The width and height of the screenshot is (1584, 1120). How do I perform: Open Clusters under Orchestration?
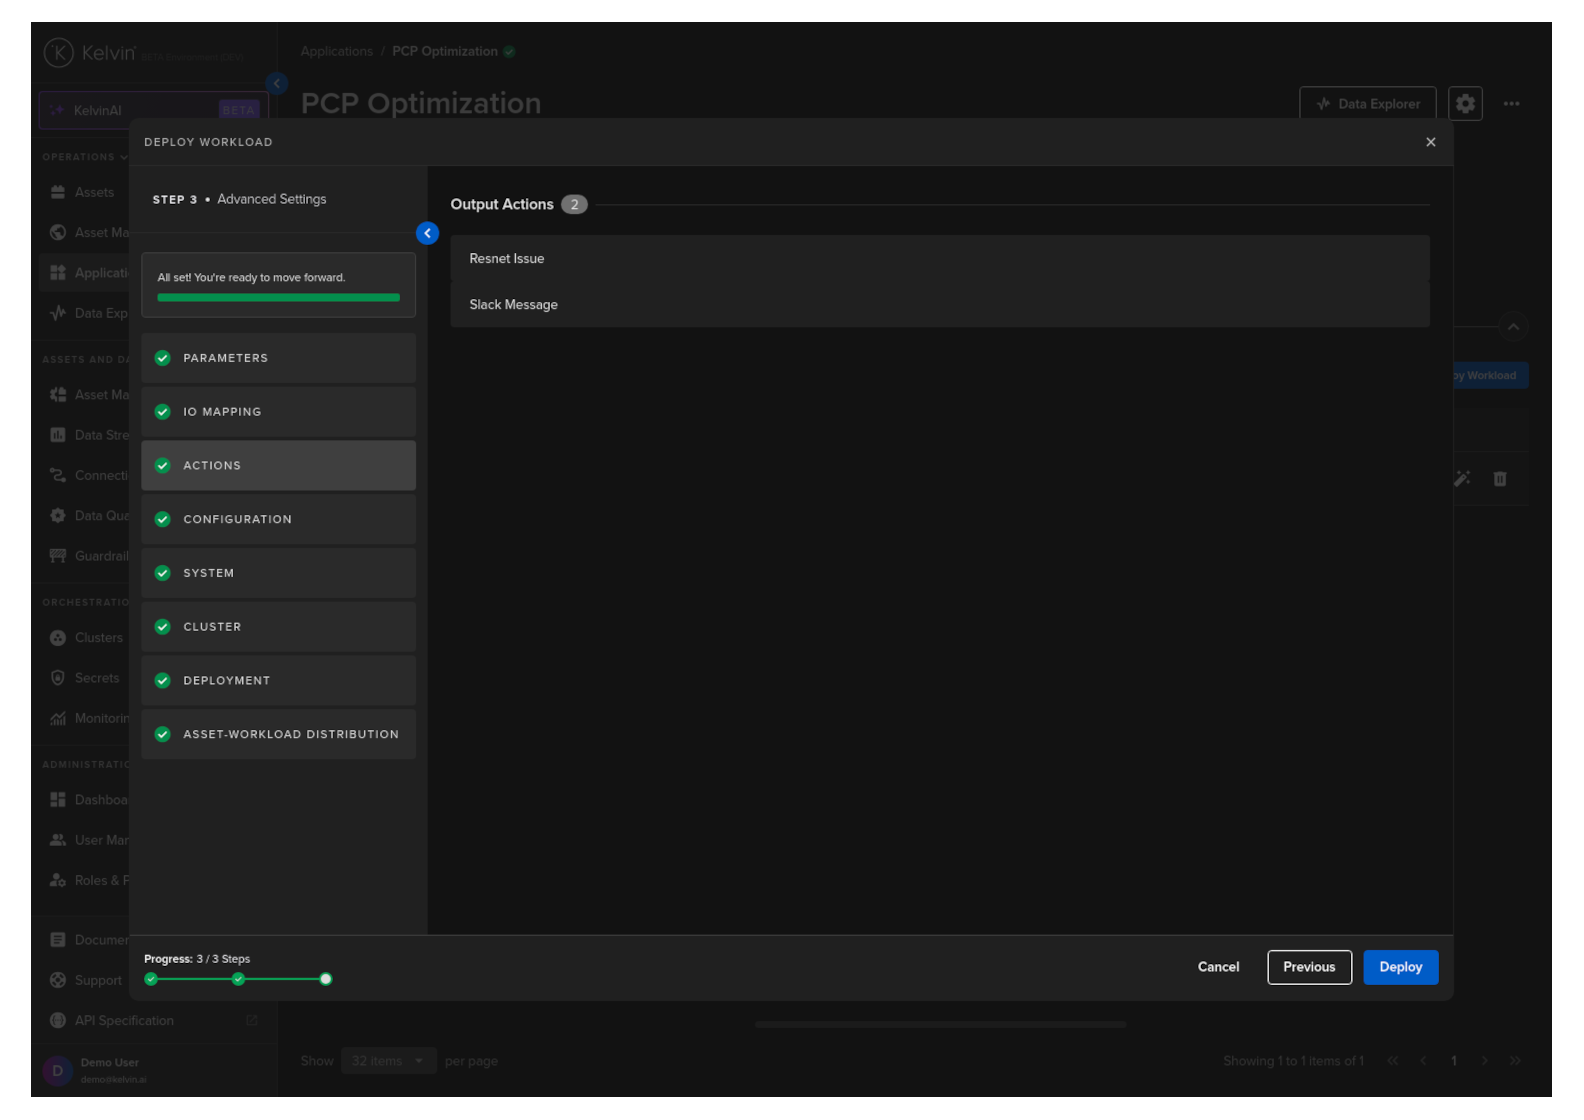84,638
